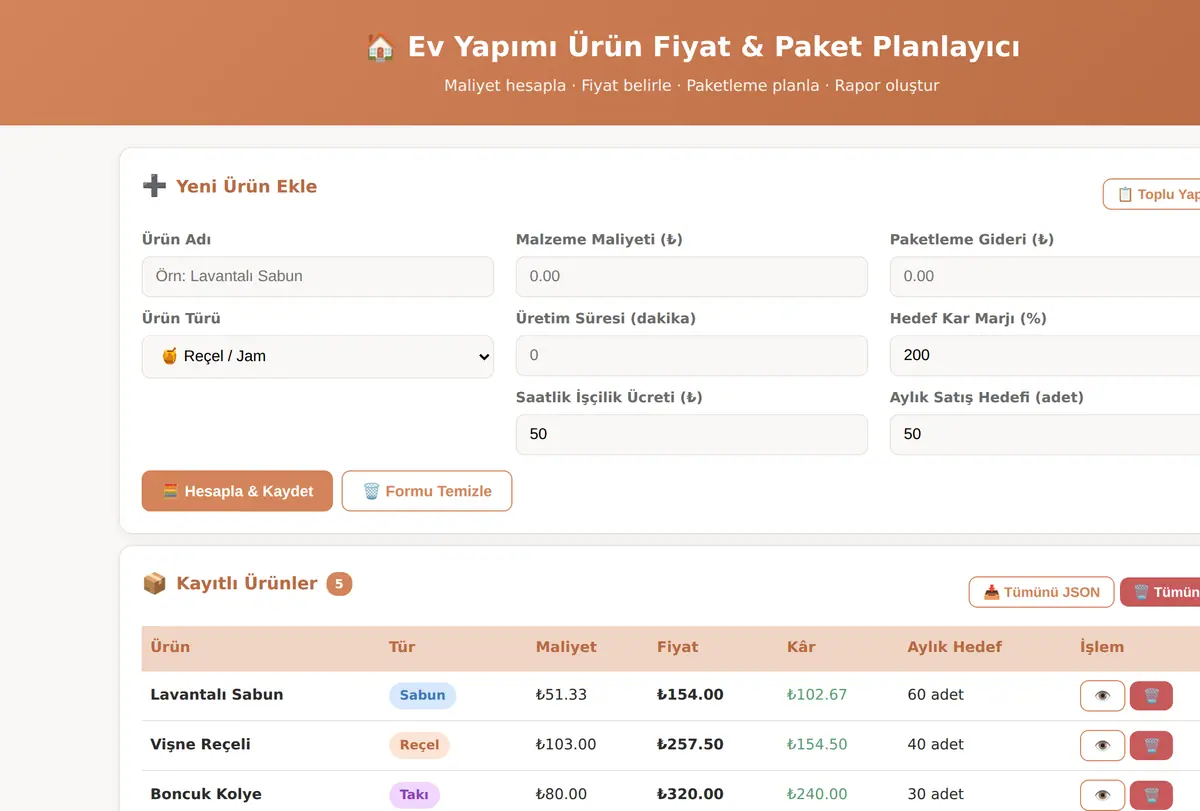
Task: Click Vişne Reçeli product name
Action: coord(200,745)
